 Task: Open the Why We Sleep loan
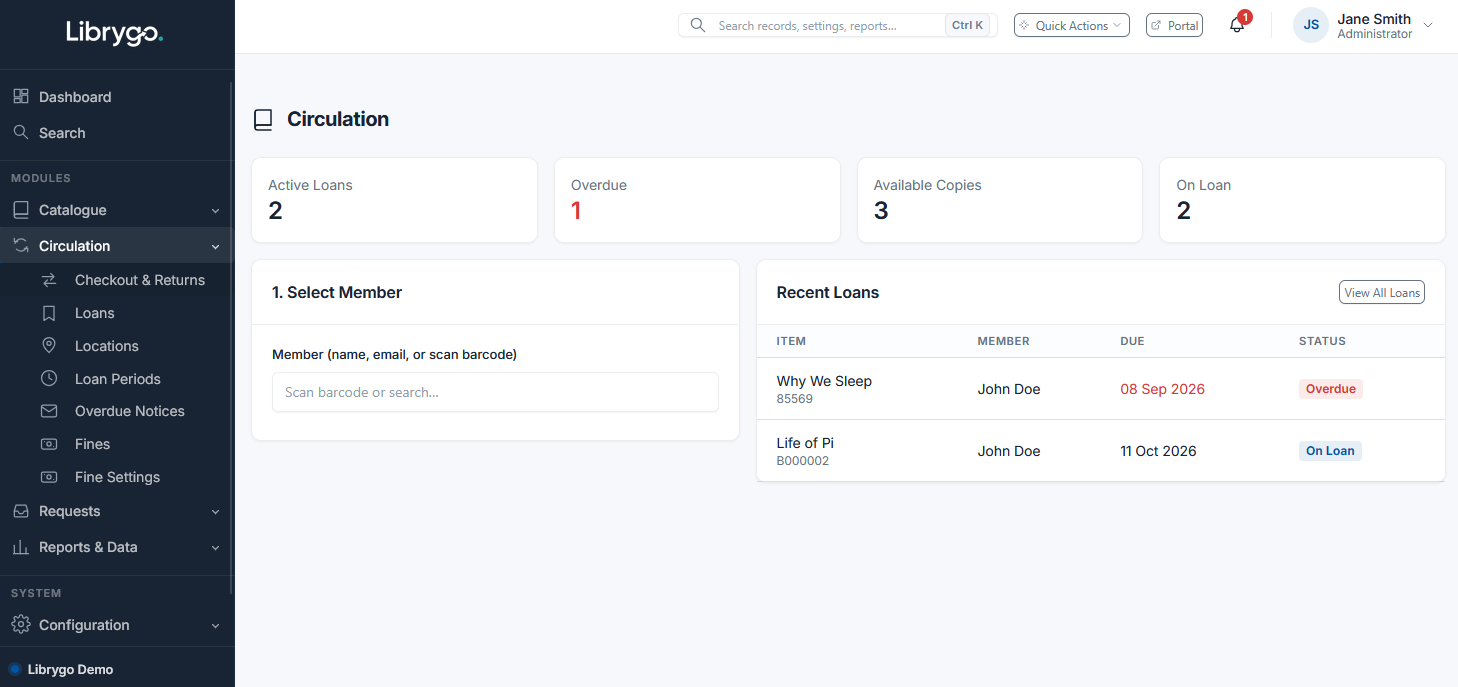point(824,381)
